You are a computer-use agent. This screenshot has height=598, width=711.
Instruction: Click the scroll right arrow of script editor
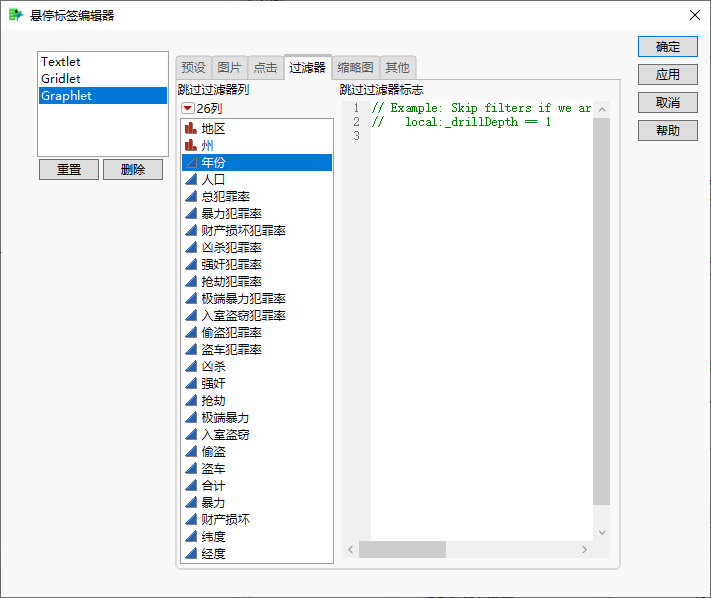[x=584, y=549]
